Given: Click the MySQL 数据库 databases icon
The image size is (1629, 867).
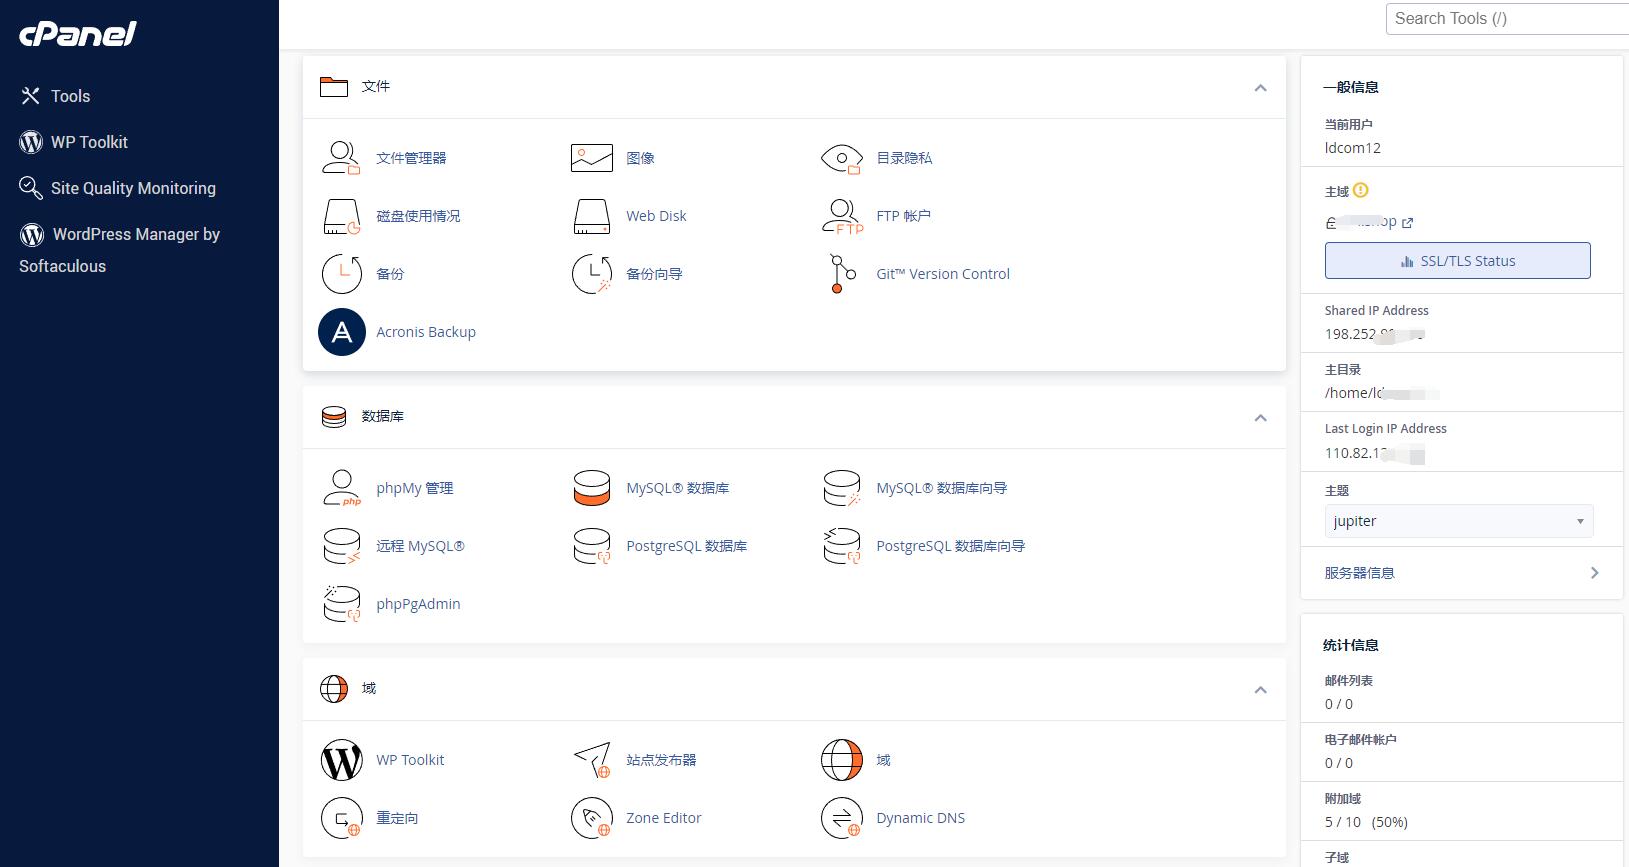Looking at the screenshot, I should coord(591,488).
